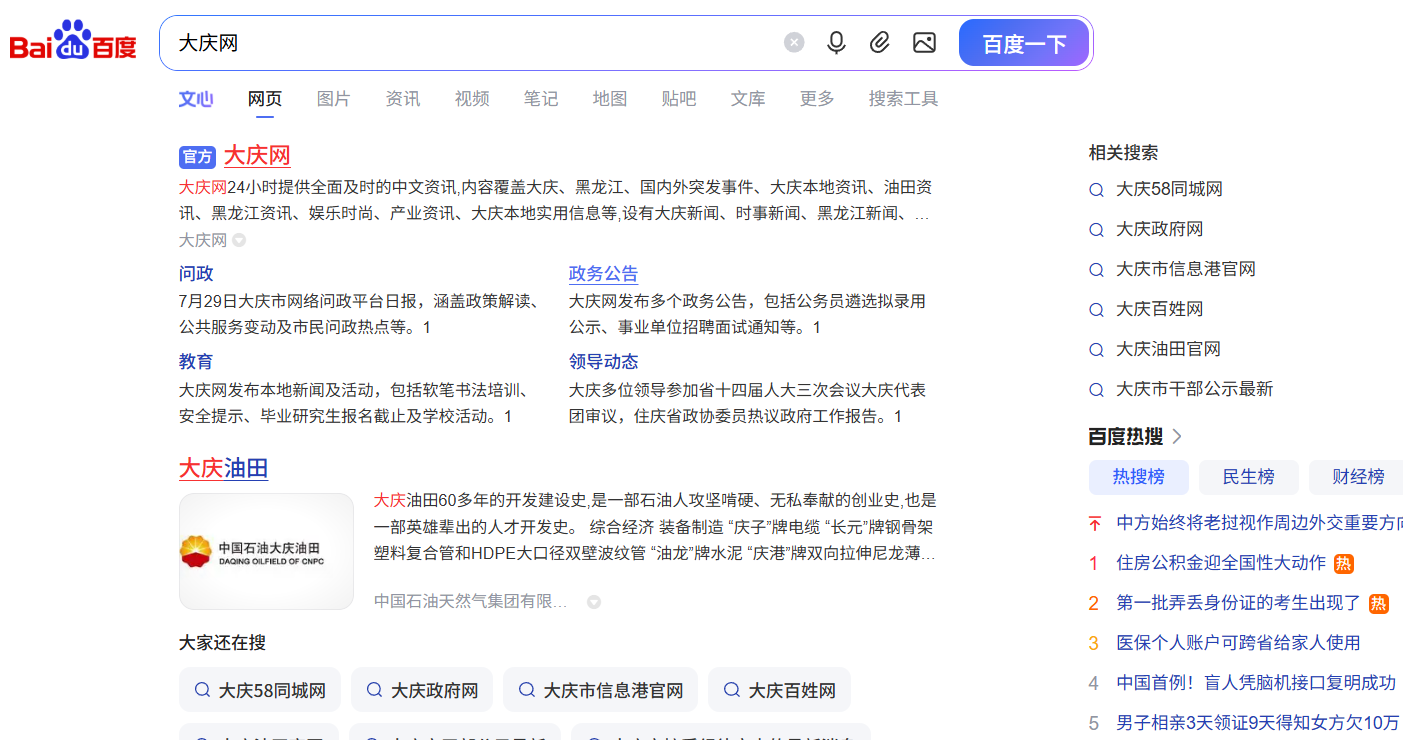Click the small 大庆网 source label

coord(203,240)
